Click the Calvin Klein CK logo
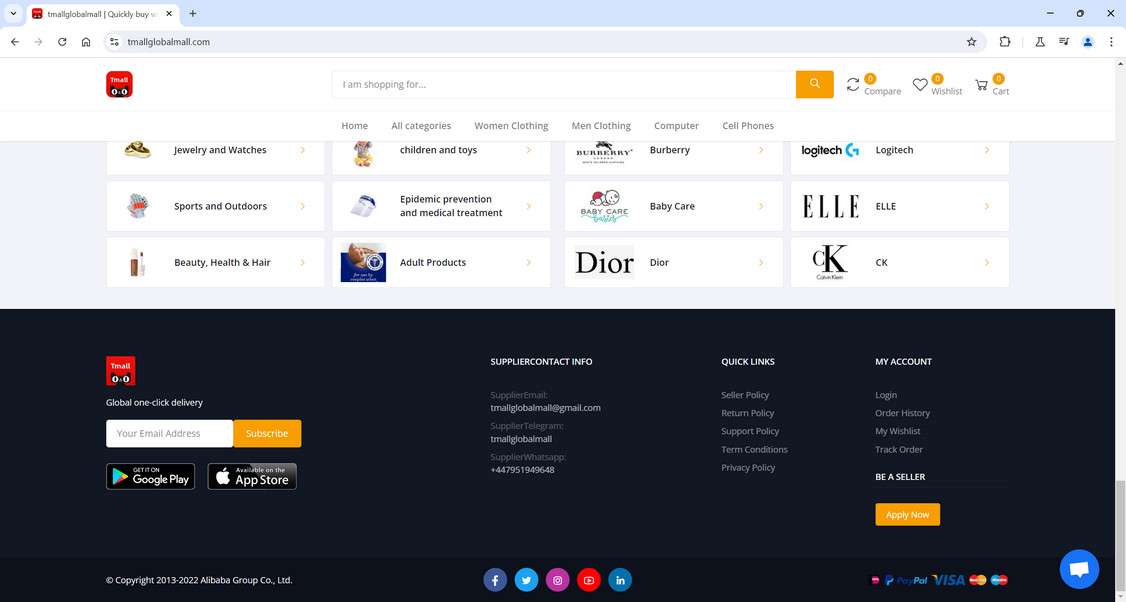Image resolution: width=1126 pixels, height=602 pixels. coord(829,262)
